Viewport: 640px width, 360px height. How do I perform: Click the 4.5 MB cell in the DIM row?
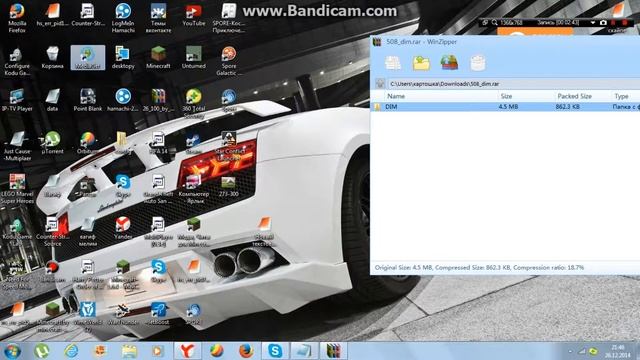coord(508,107)
